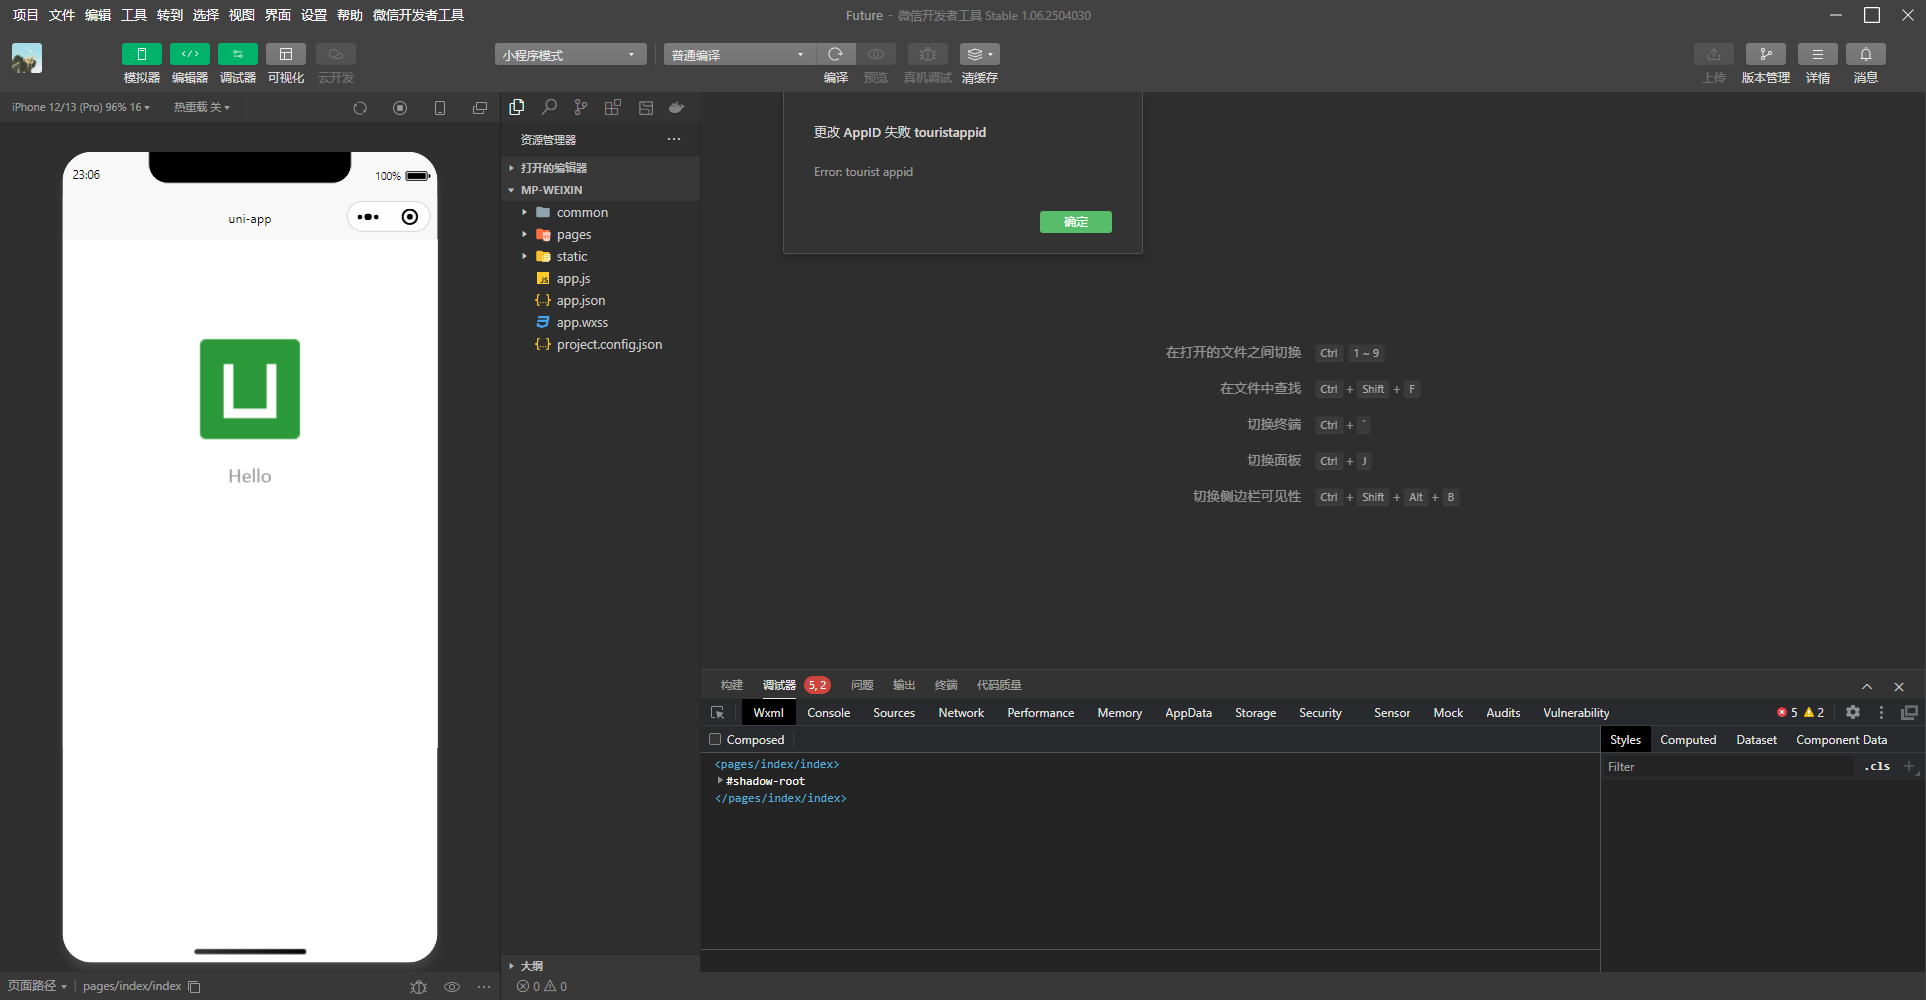The image size is (1926, 1000).
Task: Open version management icon
Action: tap(1765, 54)
